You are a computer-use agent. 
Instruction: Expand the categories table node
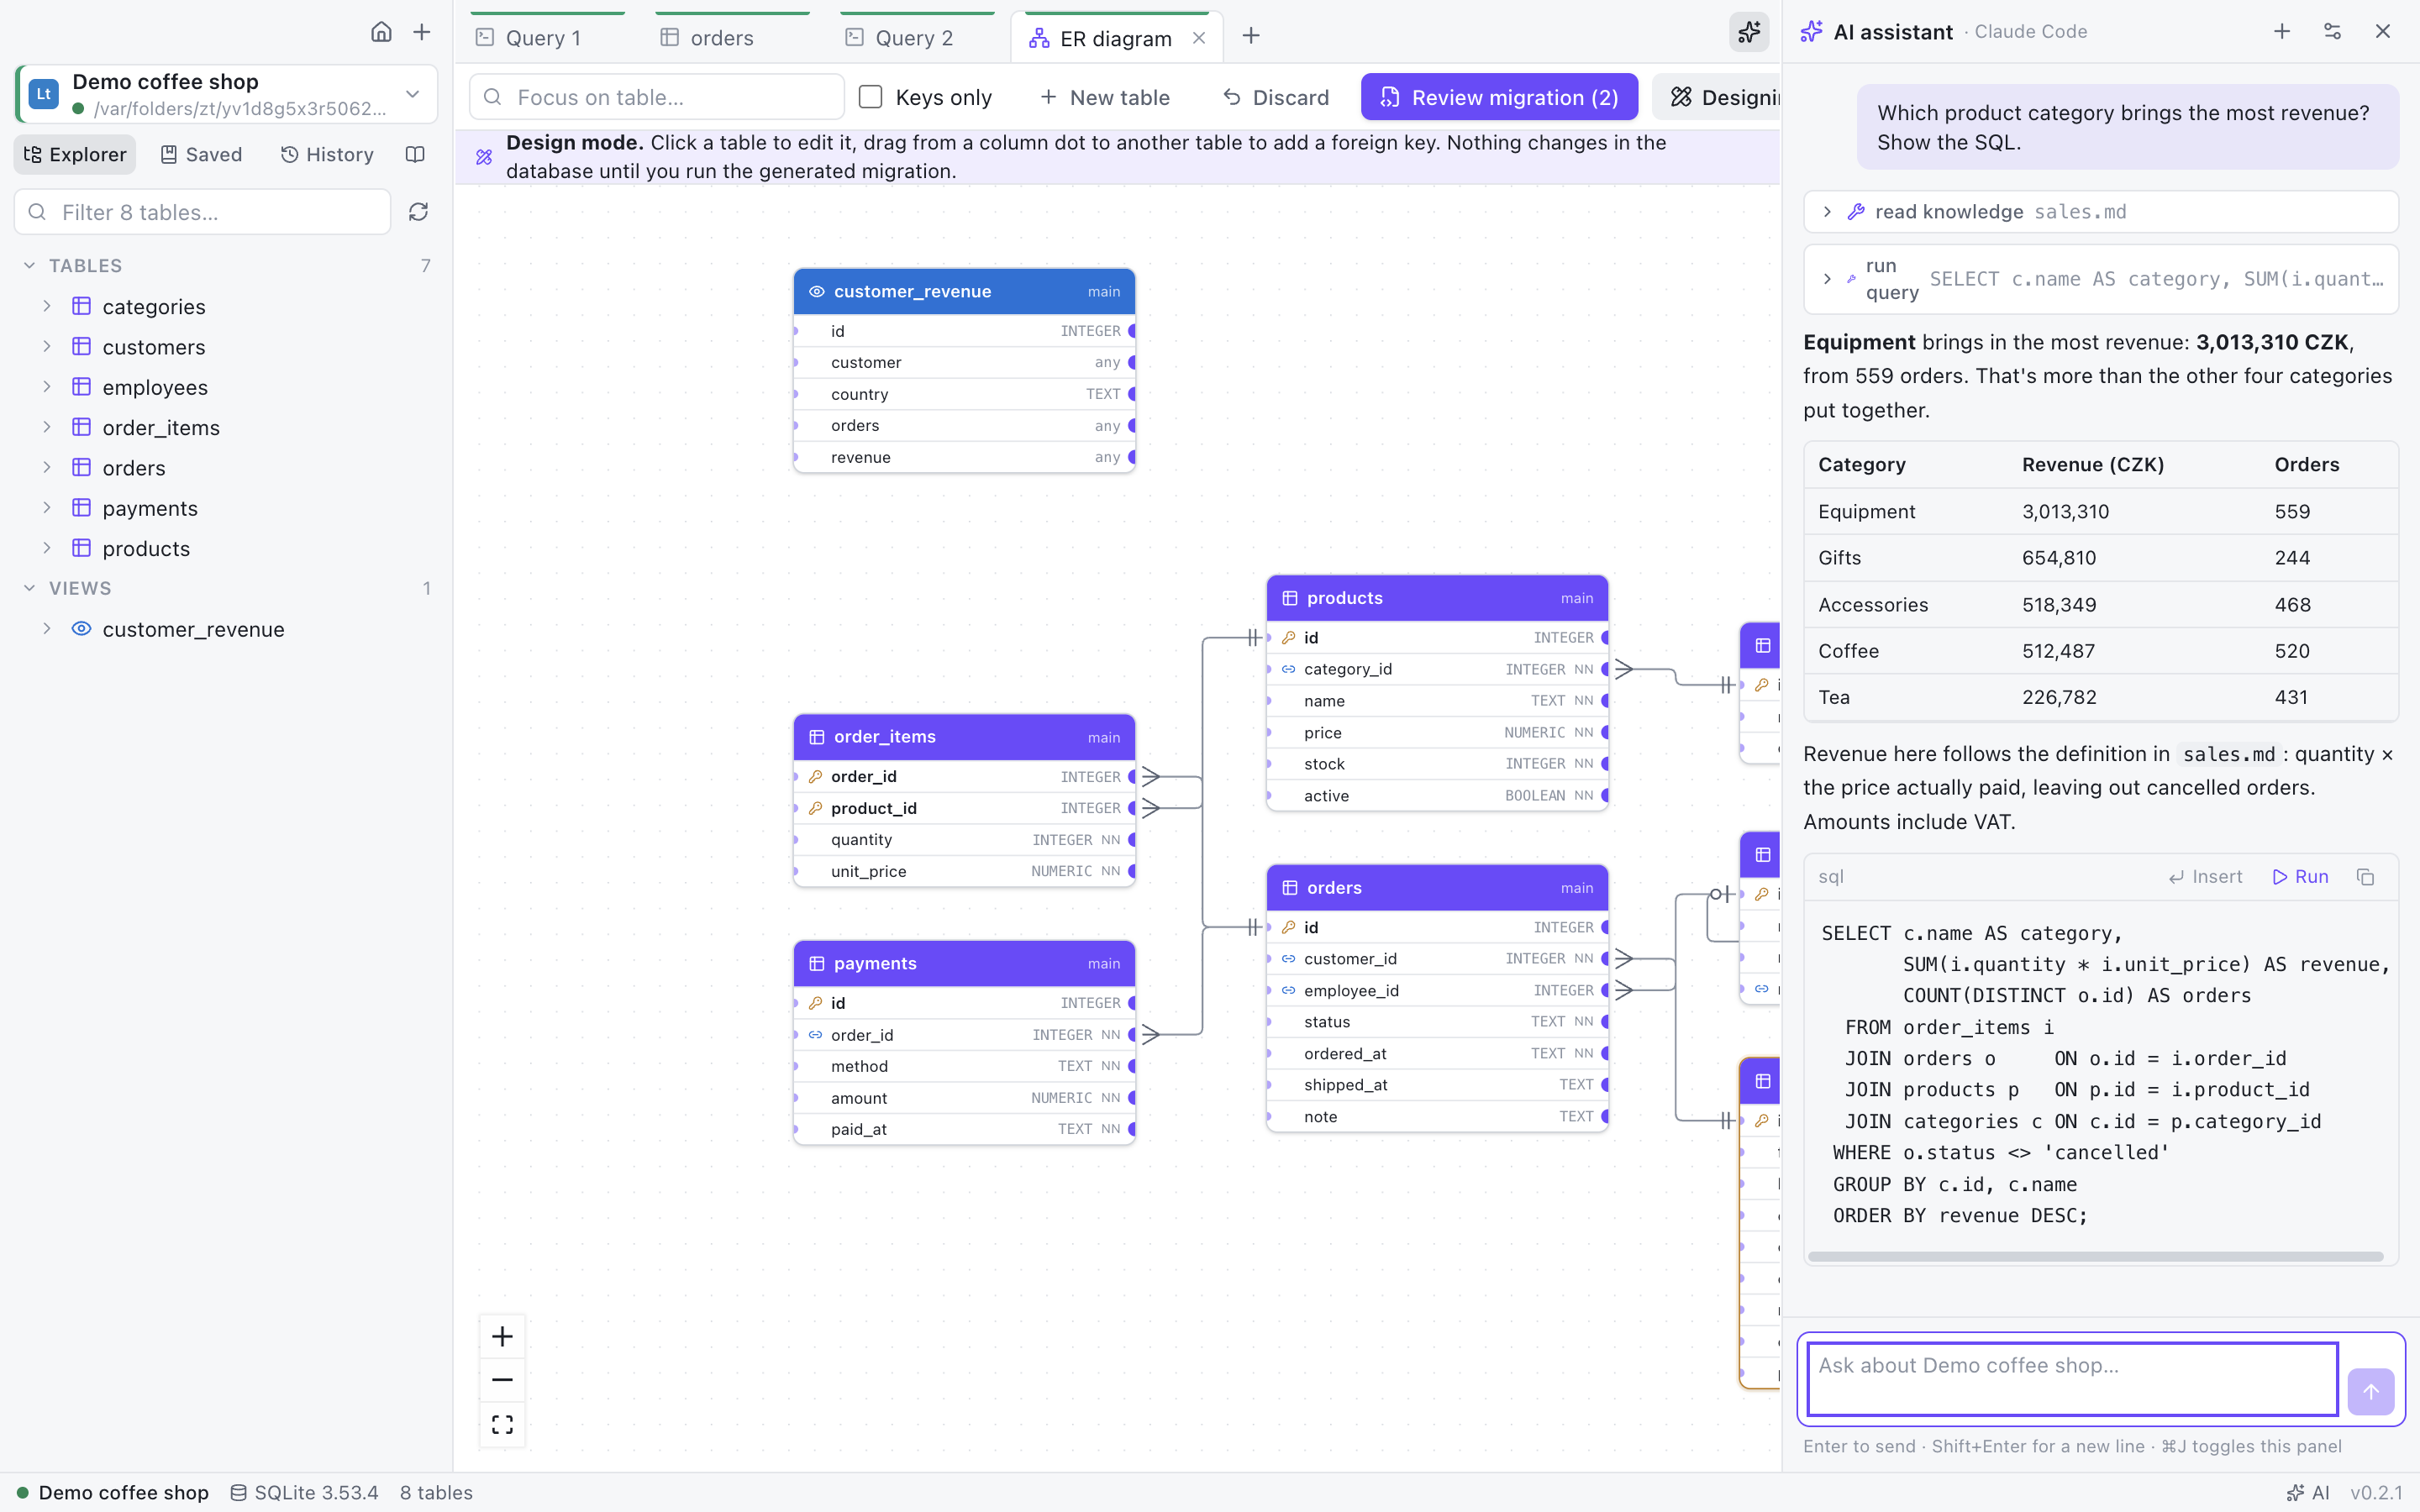click(x=46, y=306)
